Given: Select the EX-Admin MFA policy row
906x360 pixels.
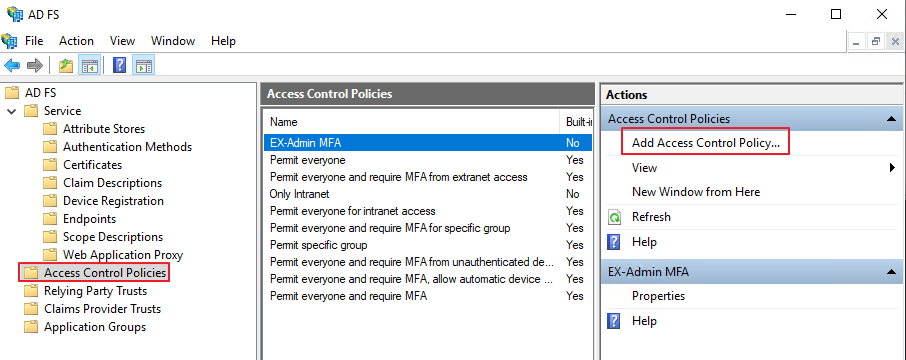Looking at the screenshot, I should [428, 142].
